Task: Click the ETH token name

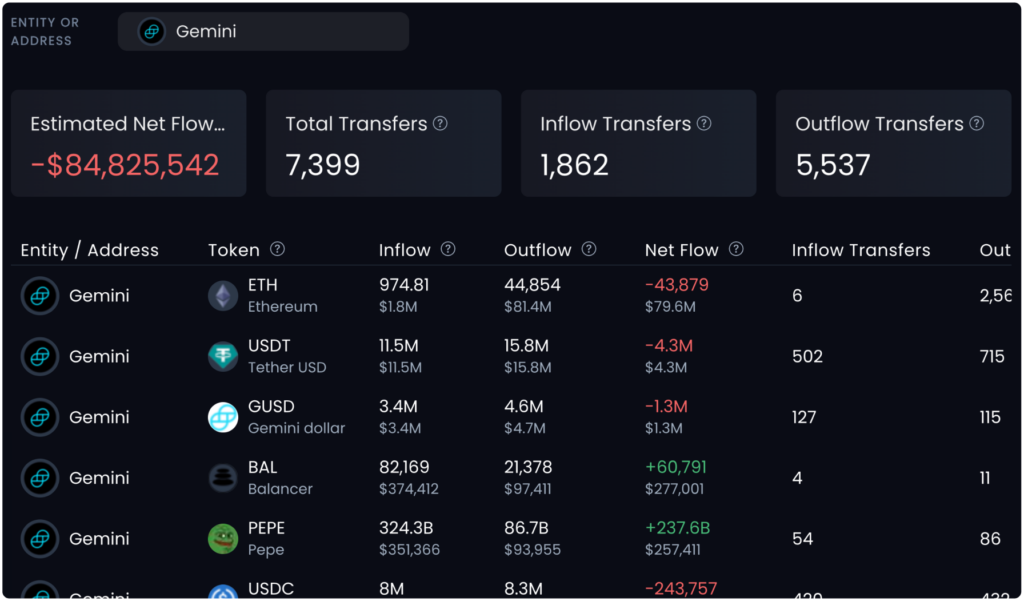Action: [263, 285]
